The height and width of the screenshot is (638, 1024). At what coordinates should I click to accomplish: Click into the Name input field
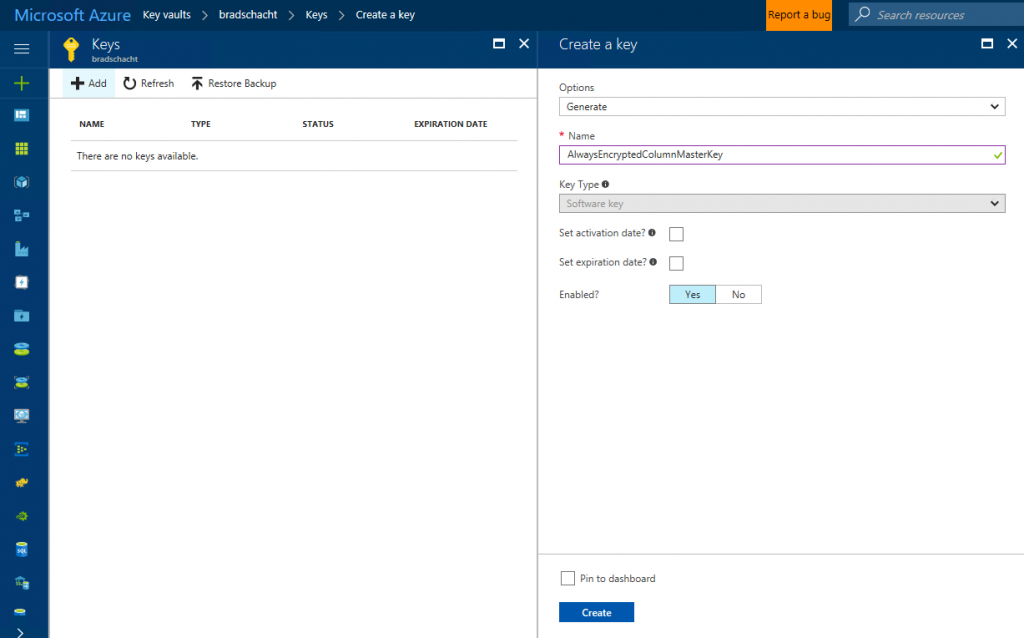(x=782, y=155)
